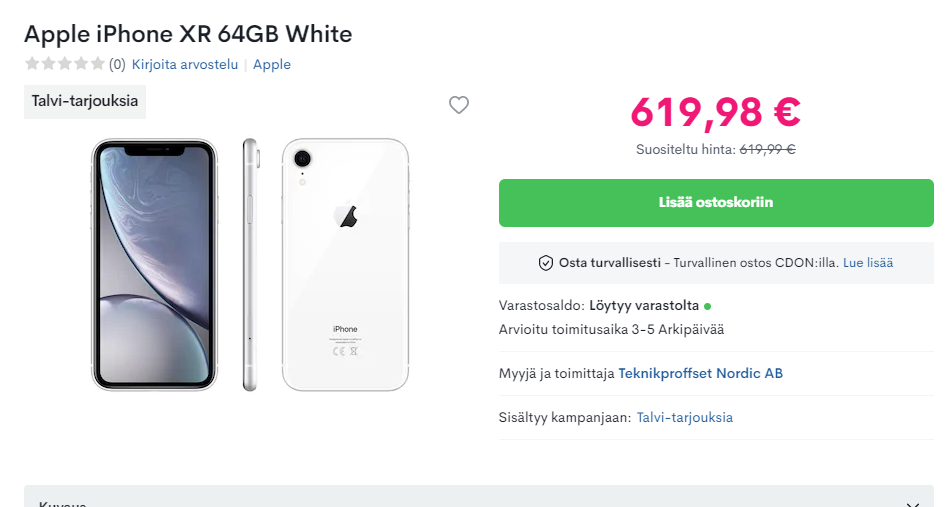The height and width of the screenshot is (507, 951).
Task: Click the third rating star
Action: pyautogui.click(x=65, y=64)
